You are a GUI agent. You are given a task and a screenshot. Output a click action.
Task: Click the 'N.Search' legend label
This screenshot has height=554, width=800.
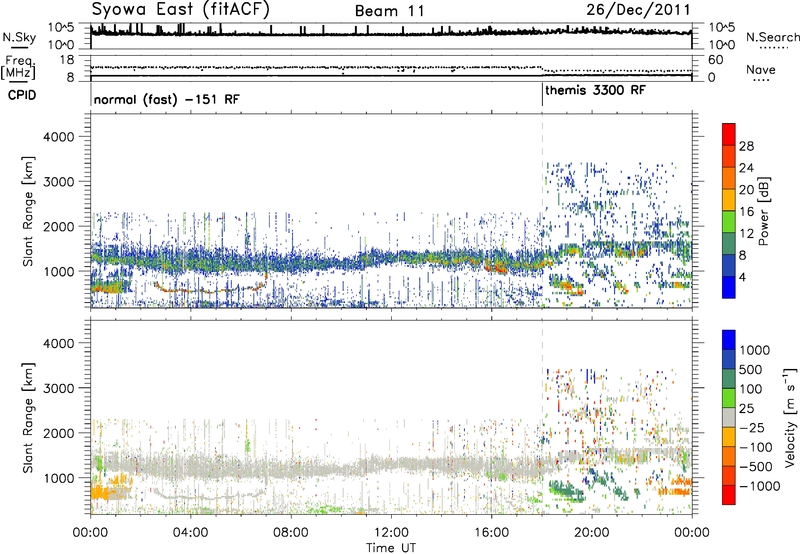(772, 37)
